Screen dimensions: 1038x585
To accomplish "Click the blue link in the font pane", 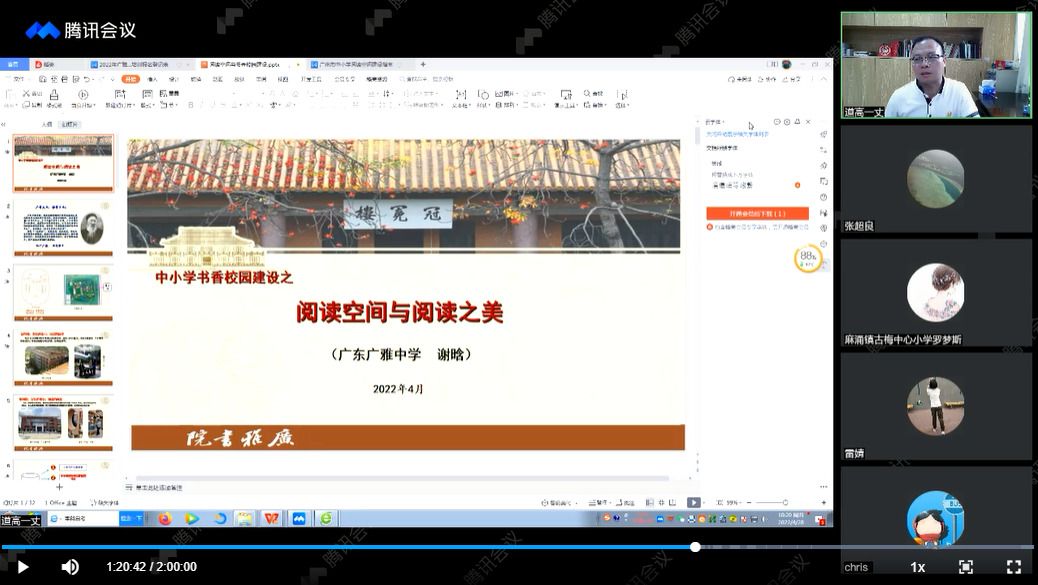I will pos(737,134).
